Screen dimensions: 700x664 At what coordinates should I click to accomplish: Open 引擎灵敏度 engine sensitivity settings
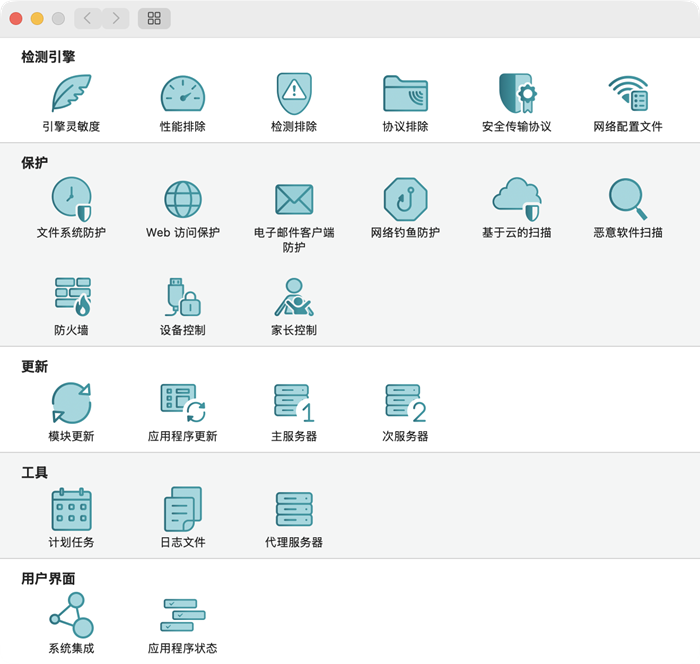[x=71, y=93]
